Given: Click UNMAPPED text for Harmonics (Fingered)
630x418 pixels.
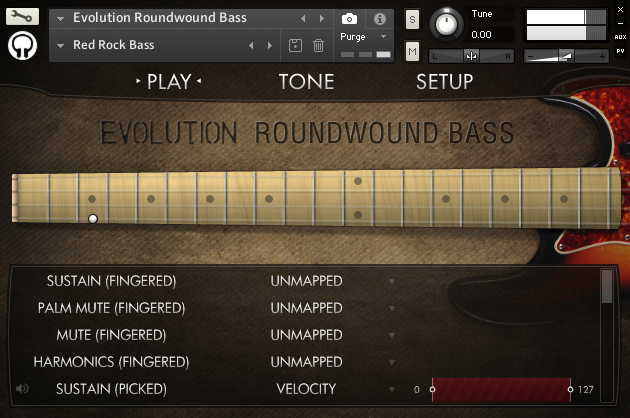Looking at the screenshot, I should (307, 362).
